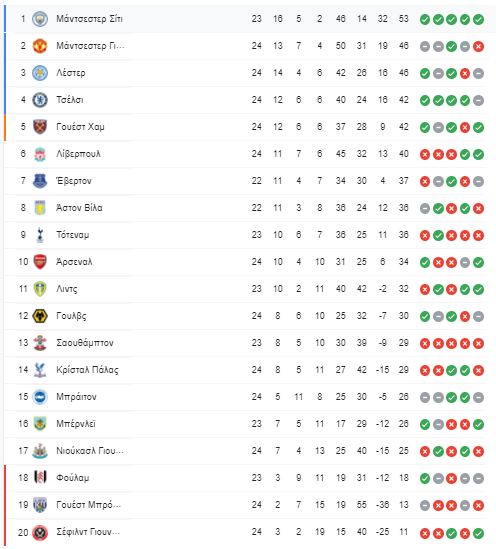The image size is (496, 549).
Task: Click Liverpool's first red loss form icon
Action: (x=425, y=154)
